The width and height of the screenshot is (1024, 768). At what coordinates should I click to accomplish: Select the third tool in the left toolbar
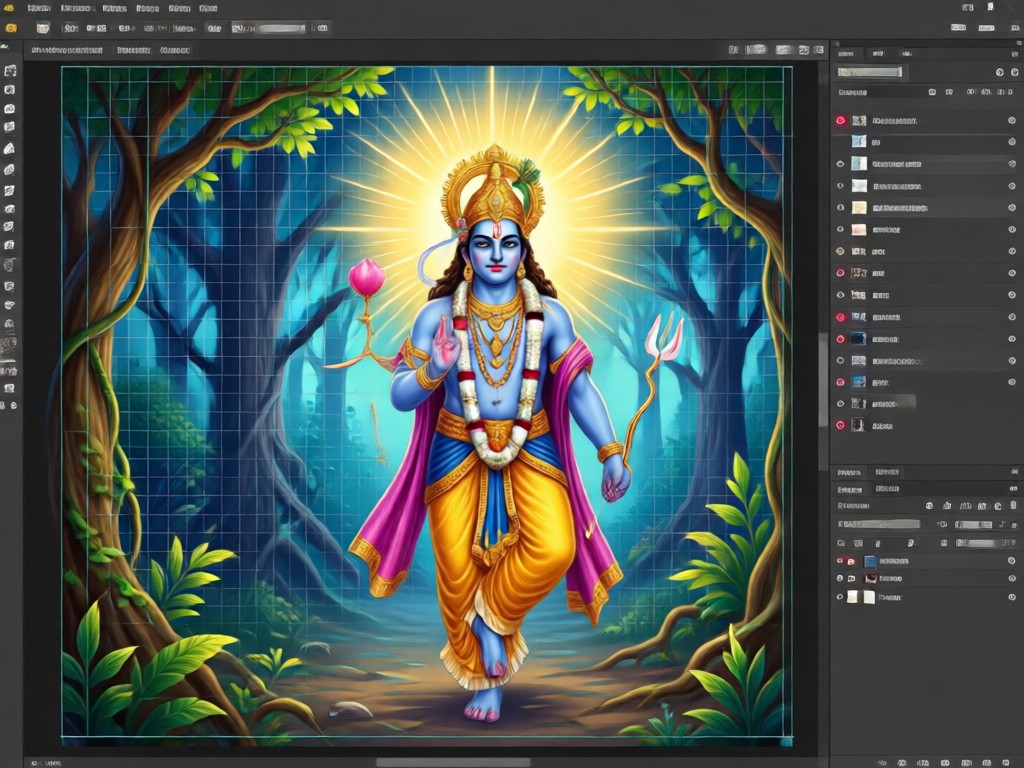tap(10, 108)
